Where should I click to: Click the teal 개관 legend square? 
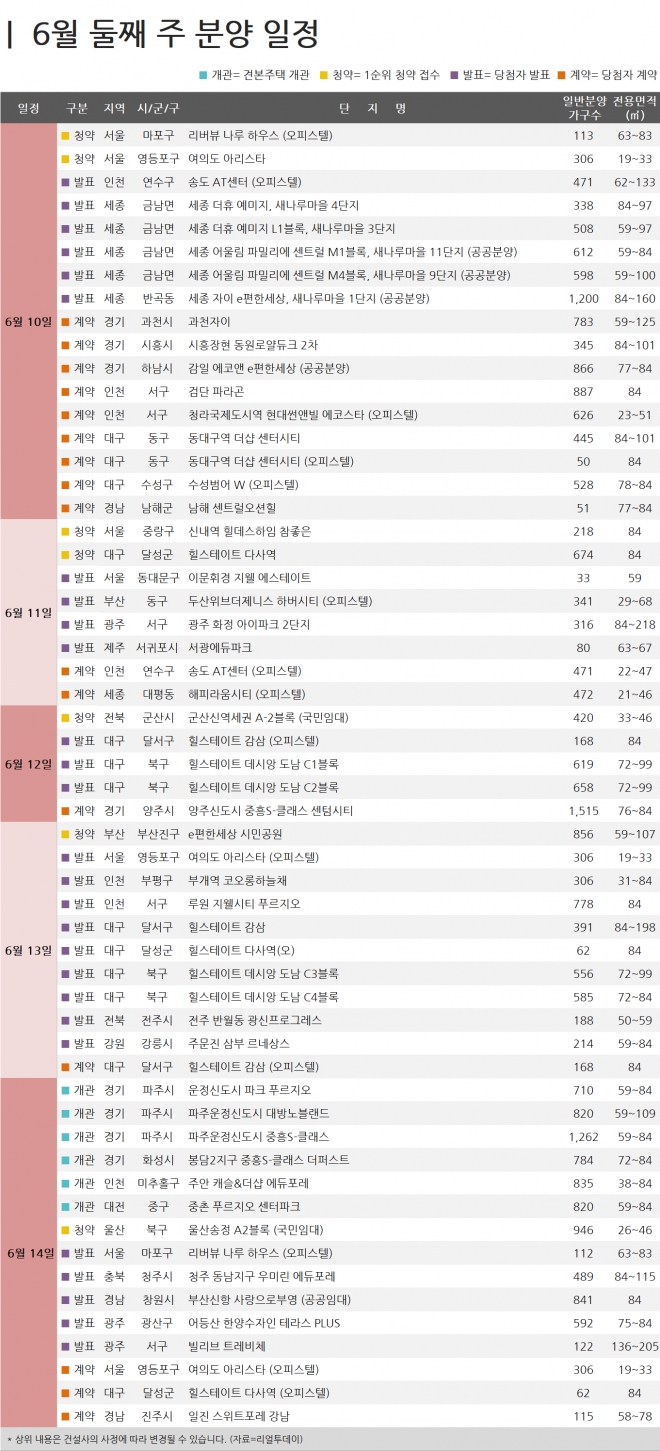tap(203, 75)
